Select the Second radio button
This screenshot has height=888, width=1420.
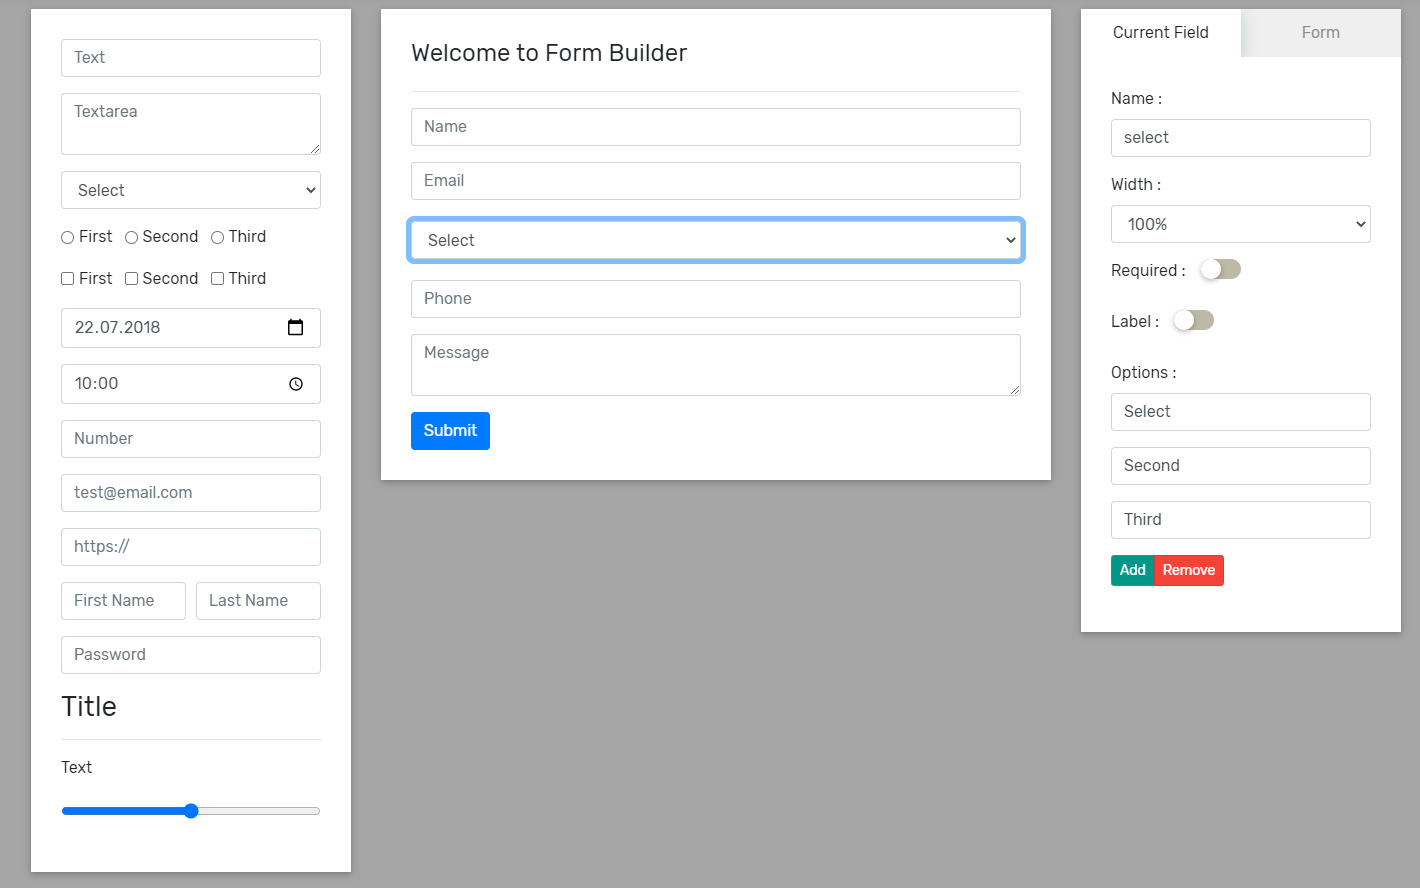(131, 238)
